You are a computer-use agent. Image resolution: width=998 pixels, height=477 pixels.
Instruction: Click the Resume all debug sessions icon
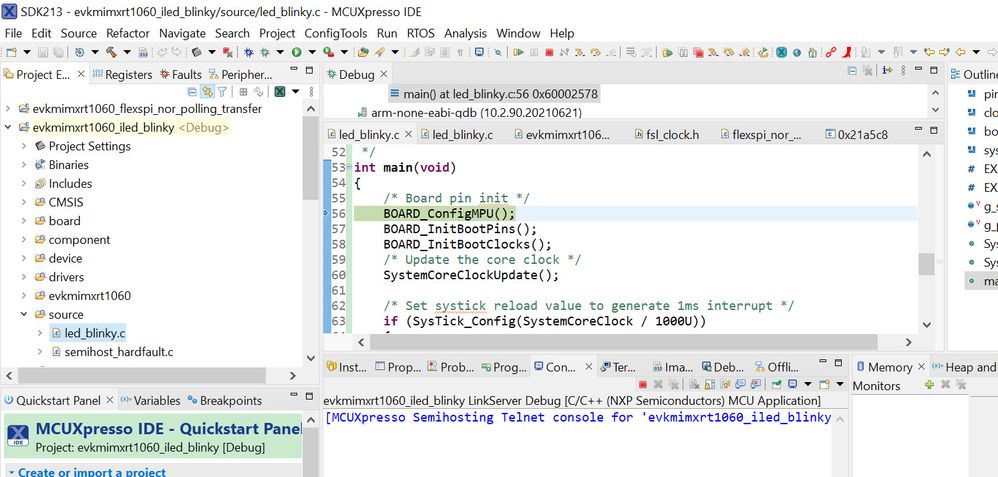pos(668,52)
